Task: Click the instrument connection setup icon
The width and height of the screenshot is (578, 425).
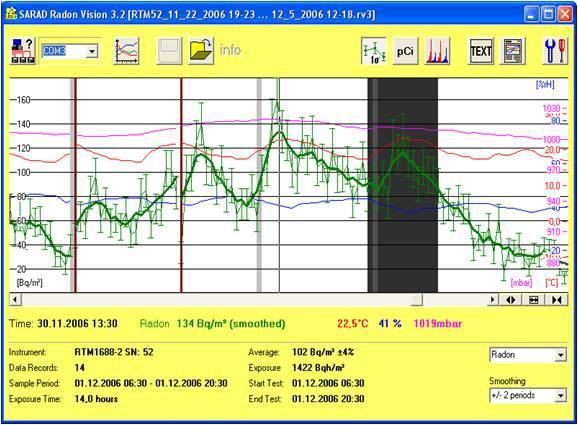Action: coord(23,51)
